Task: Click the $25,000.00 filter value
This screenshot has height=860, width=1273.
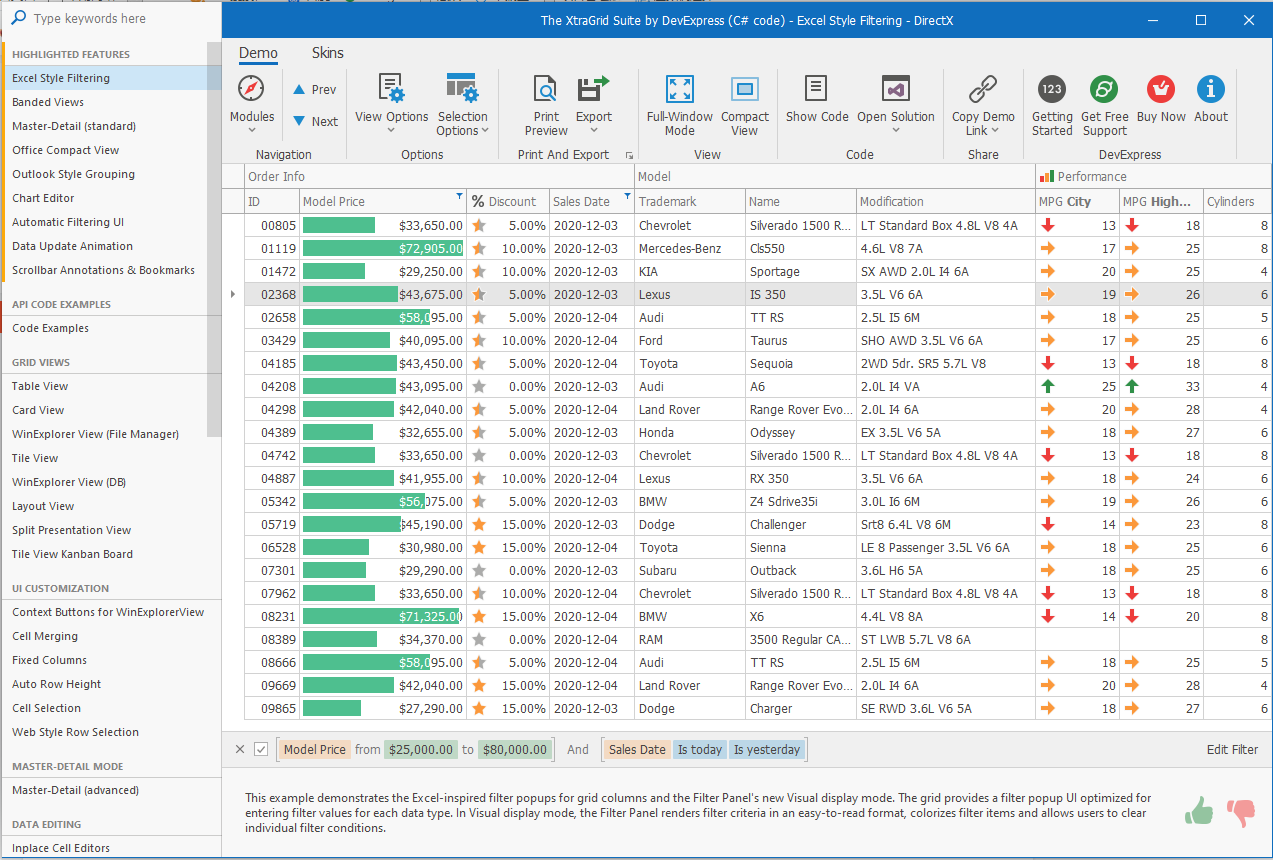Action: (420, 750)
